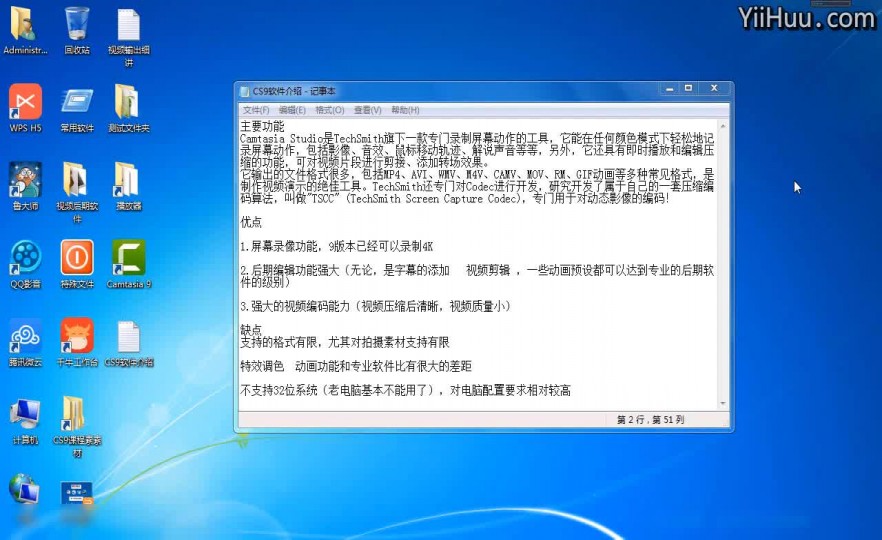
Task: Select the 播放器 folder shortcut
Action: [129, 186]
